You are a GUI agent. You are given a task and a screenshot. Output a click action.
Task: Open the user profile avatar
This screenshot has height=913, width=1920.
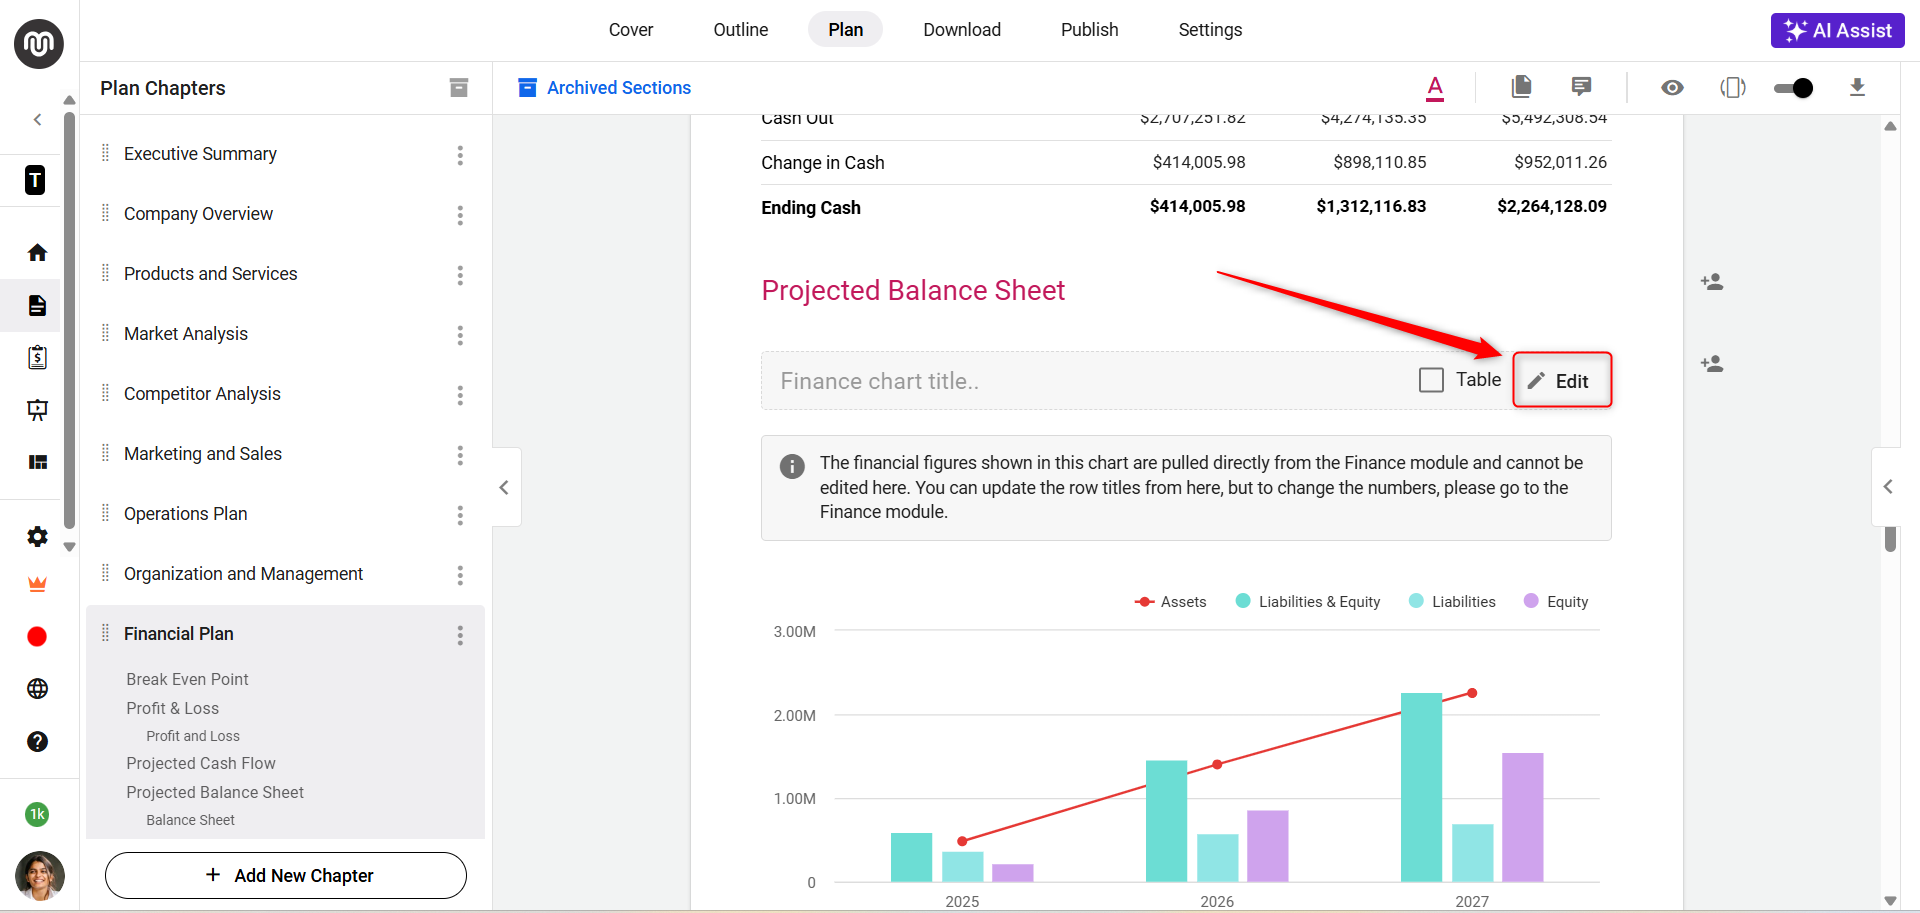pyautogui.click(x=40, y=876)
